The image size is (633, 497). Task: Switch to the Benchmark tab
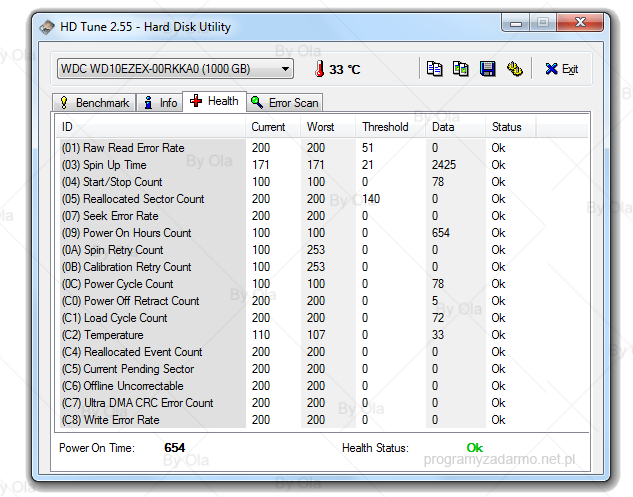coord(94,103)
